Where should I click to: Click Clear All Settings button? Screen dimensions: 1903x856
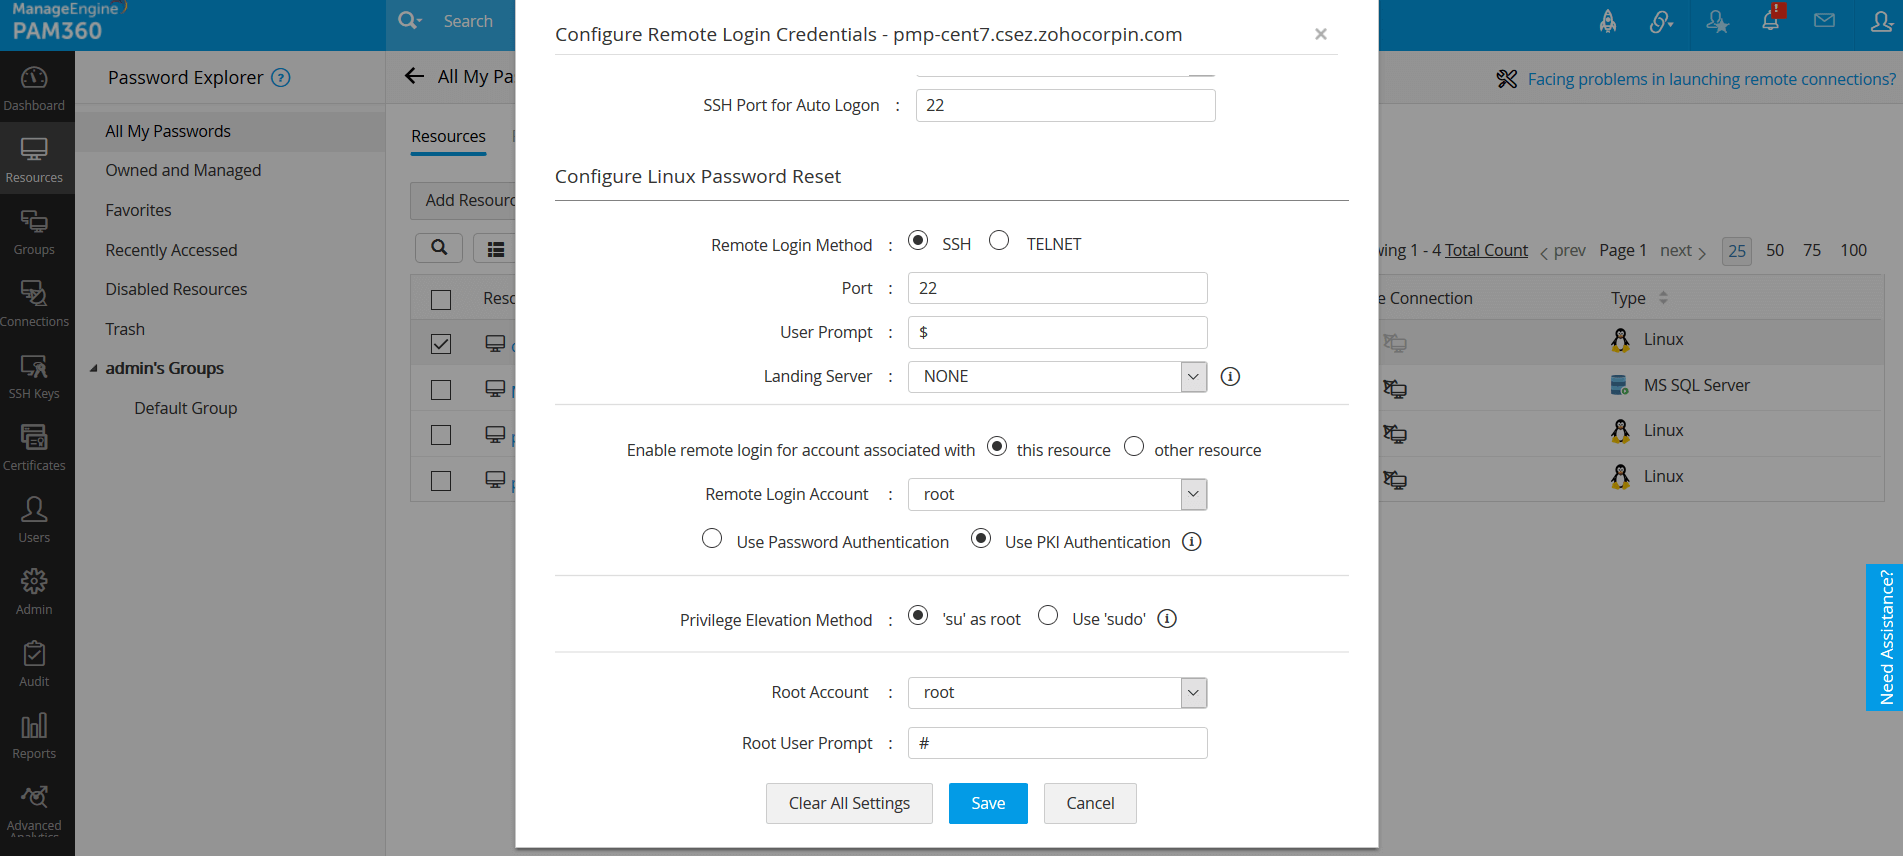[849, 804]
